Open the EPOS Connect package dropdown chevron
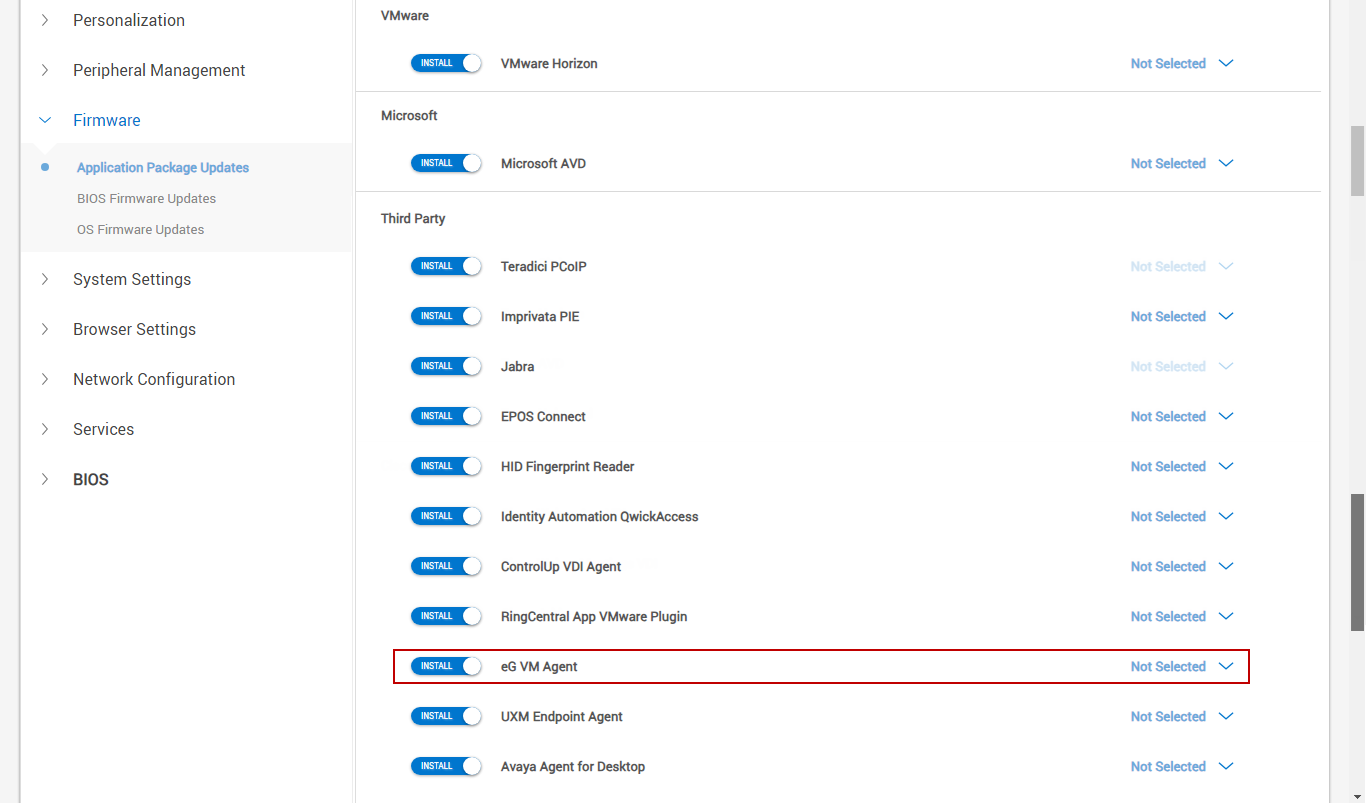 click(x=1226, y=416)
